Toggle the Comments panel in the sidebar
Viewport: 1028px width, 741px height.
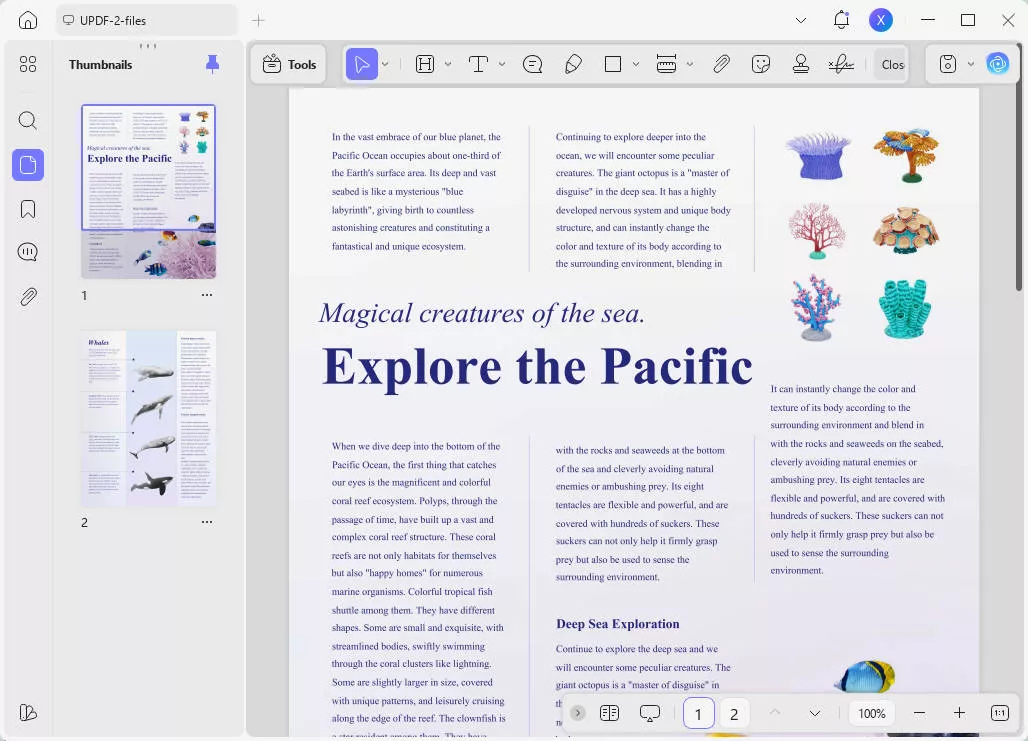tap(28, 251)
